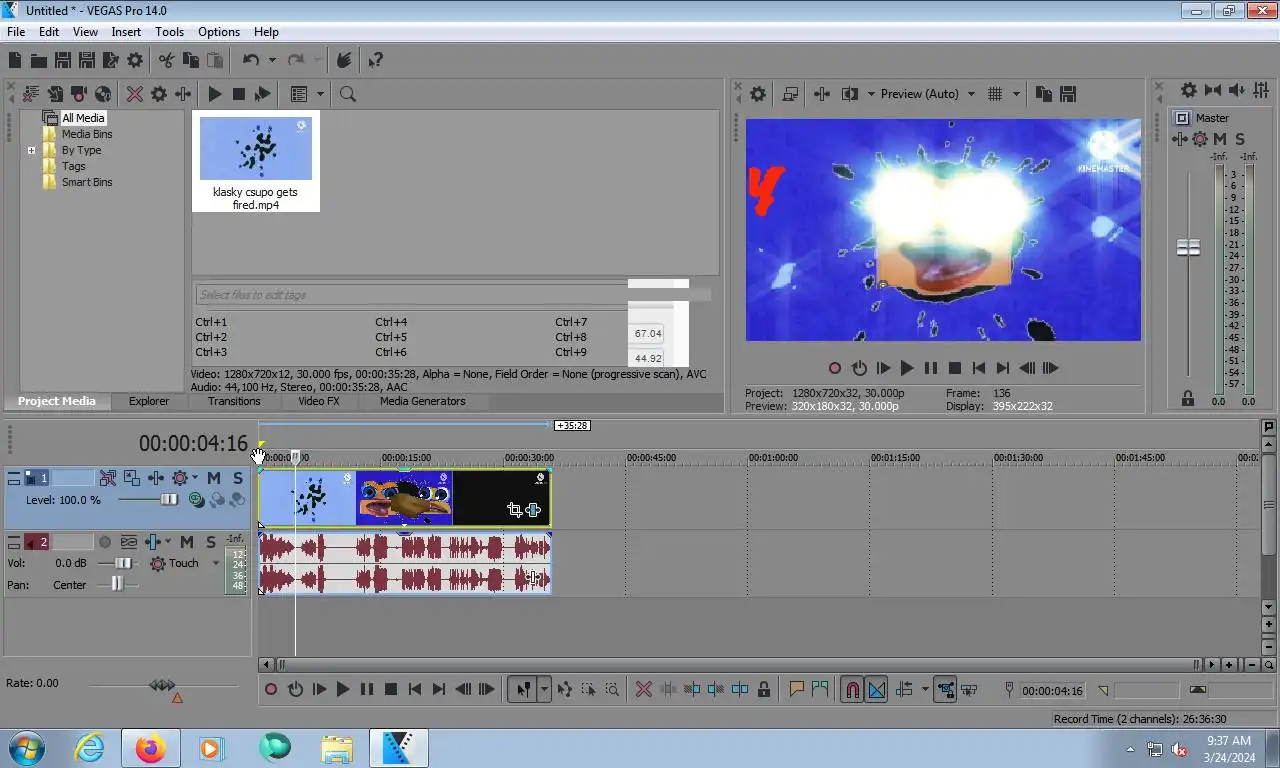
Task: Select the All Media tree item
Action: click(83, 118)
